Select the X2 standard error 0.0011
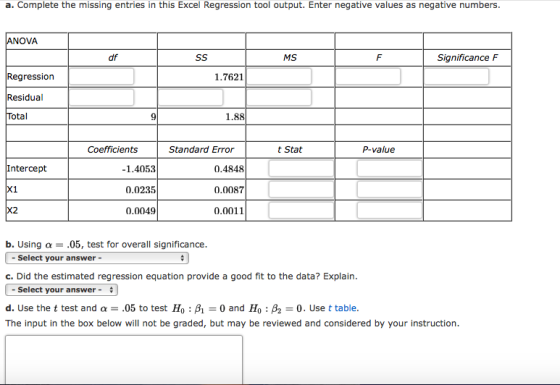Screen dimensions: 560x385 pyautogui.click(x=229, y=211)
